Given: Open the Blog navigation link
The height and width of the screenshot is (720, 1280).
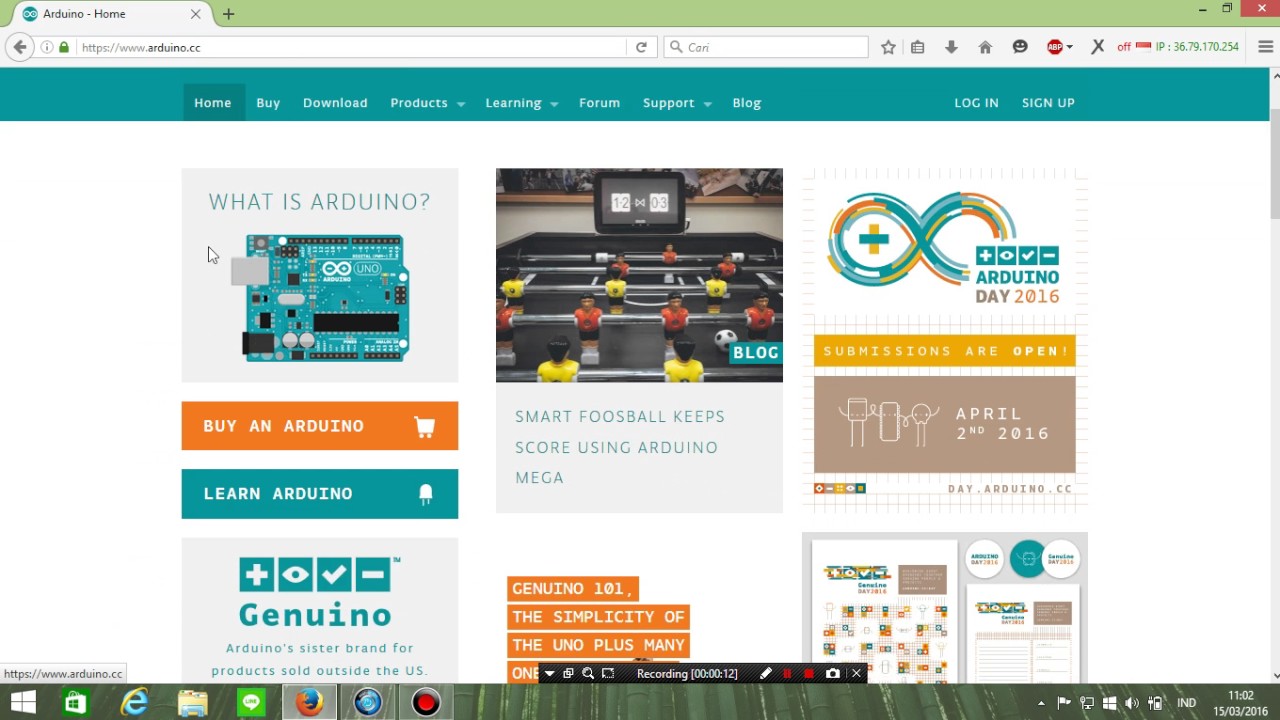Looking at the screenshot, I should pos(746,102).
